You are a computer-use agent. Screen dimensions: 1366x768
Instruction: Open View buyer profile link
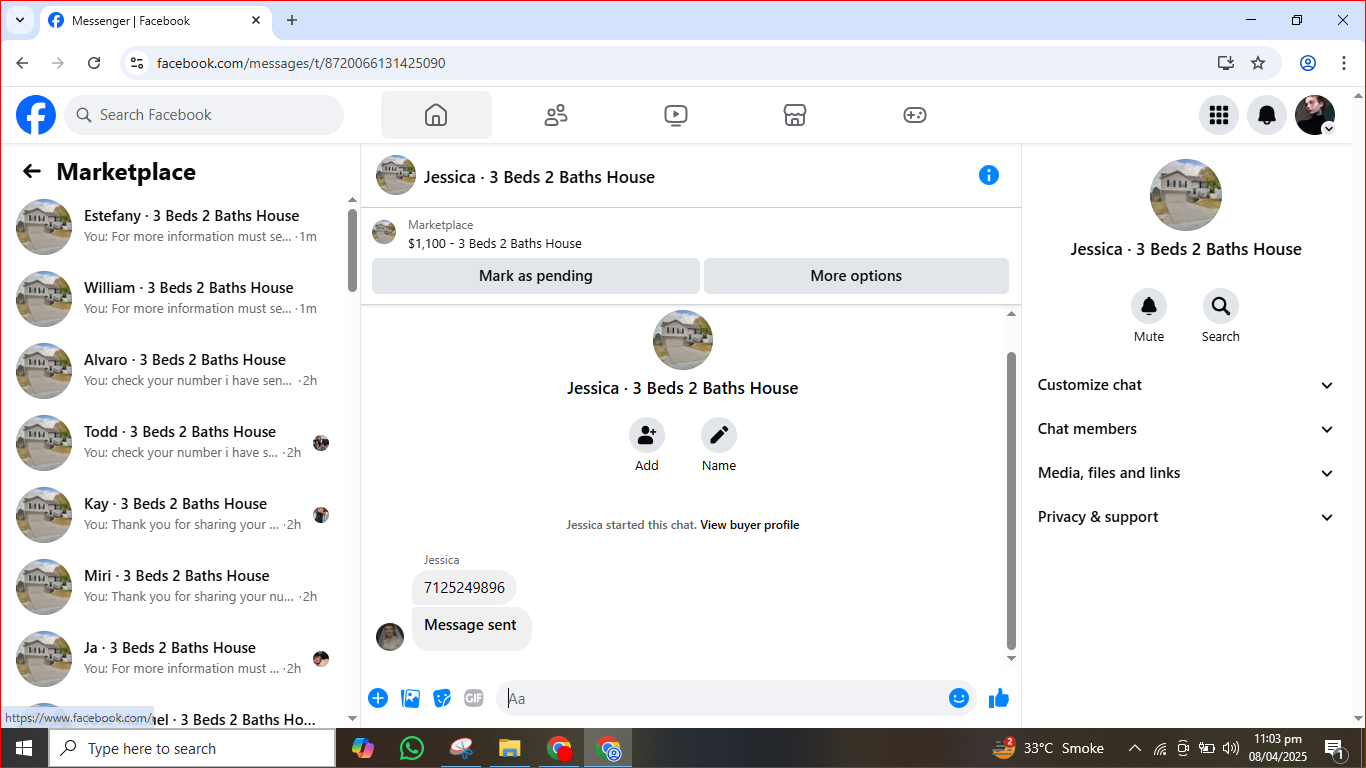coord(750,525)
